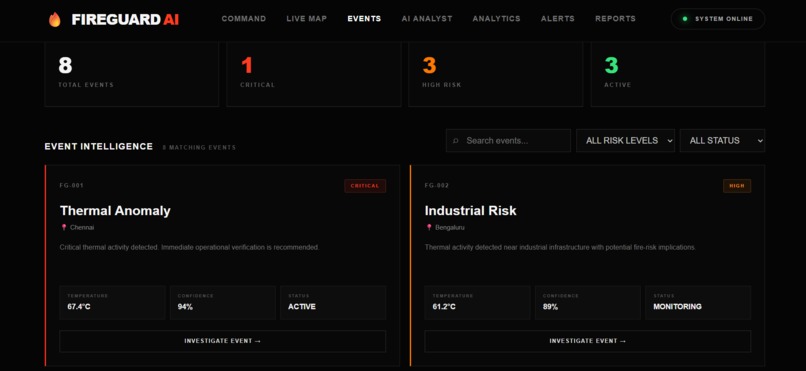Screen dimensions: 806x371
Task: Click the 8 matching events label
Action: [199, 147]
